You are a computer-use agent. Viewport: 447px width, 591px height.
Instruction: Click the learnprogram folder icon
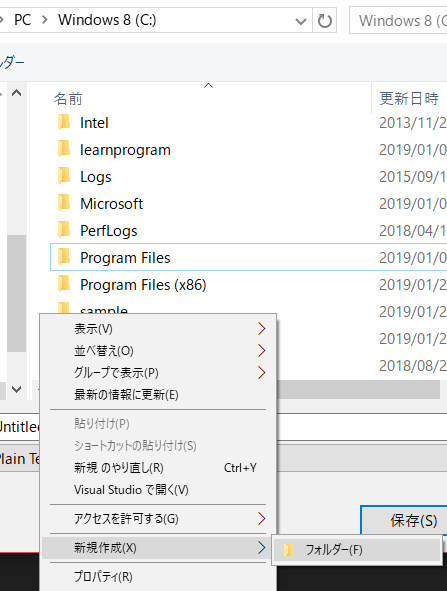click(x=64, y=150)
